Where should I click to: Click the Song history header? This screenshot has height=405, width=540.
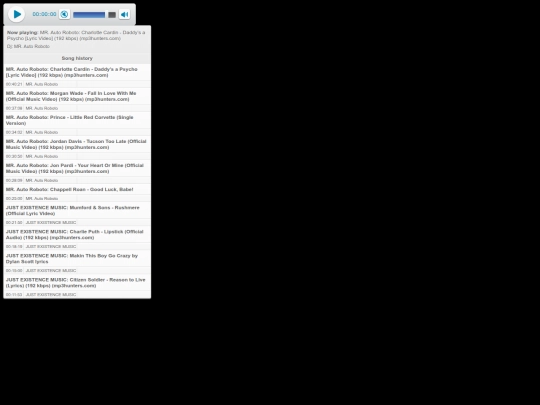(77, 58)
